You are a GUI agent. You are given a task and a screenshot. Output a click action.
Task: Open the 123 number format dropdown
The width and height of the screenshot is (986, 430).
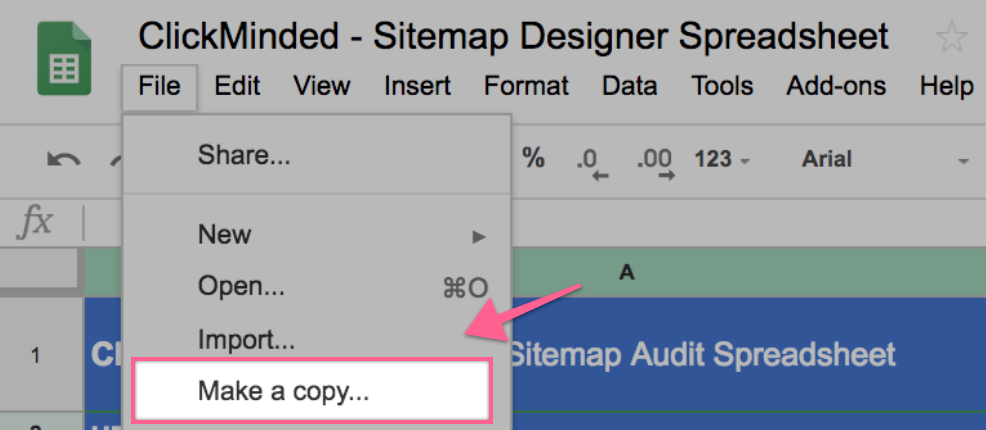coord(719,159)
